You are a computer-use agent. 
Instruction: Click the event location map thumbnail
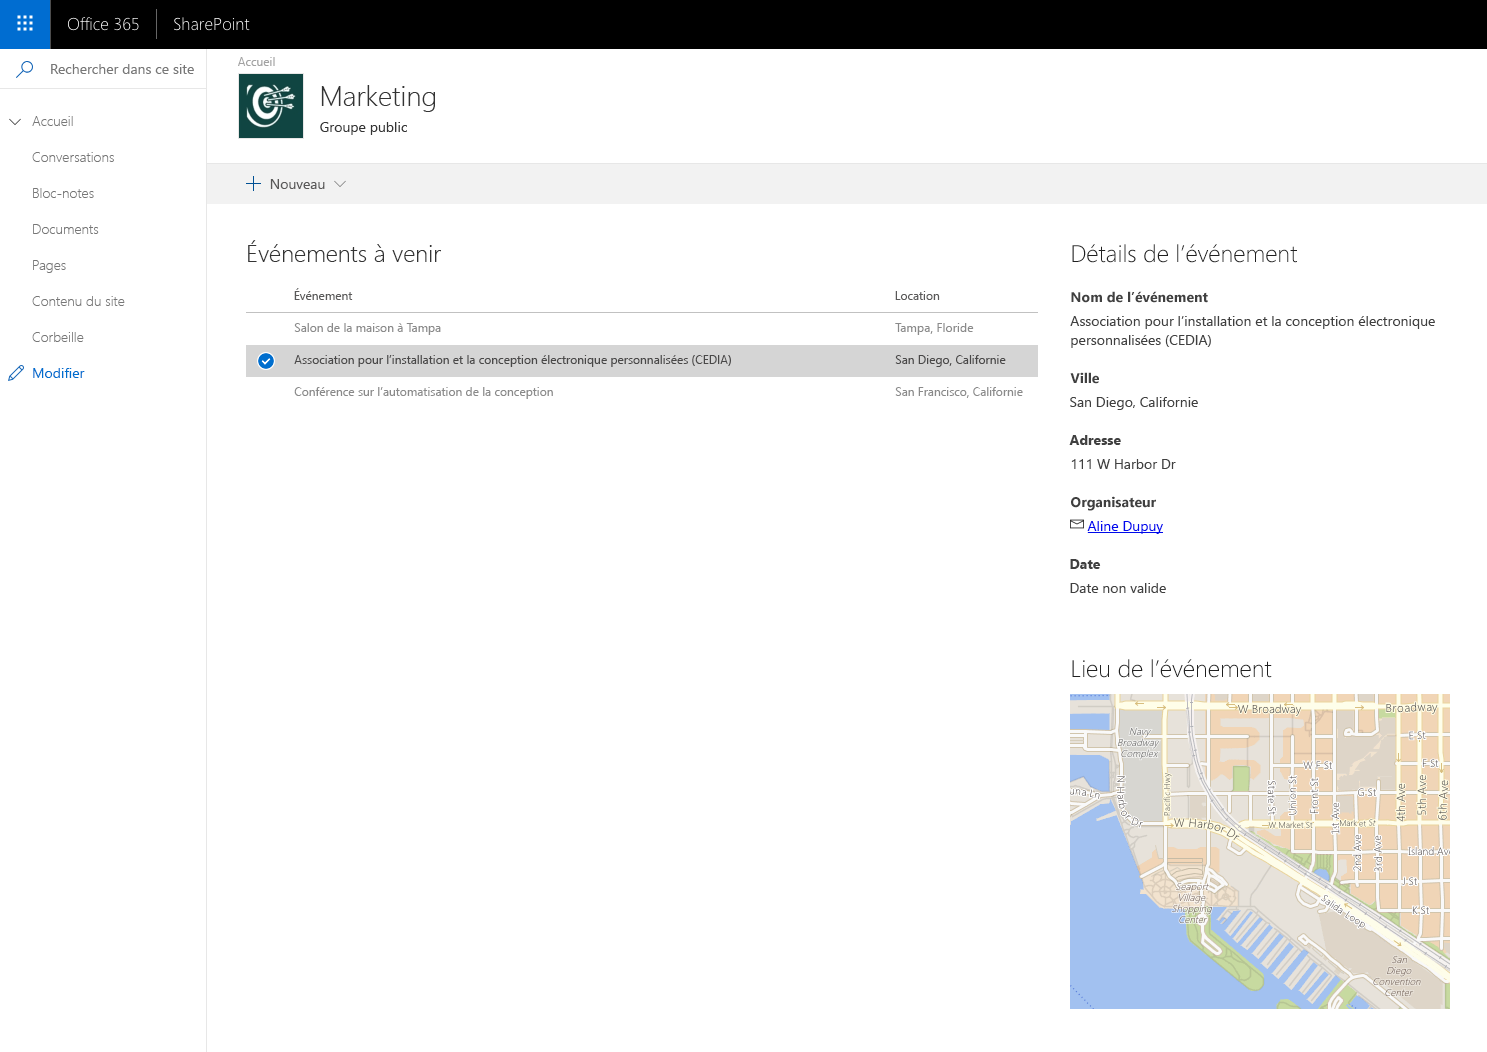[1259, 851]
